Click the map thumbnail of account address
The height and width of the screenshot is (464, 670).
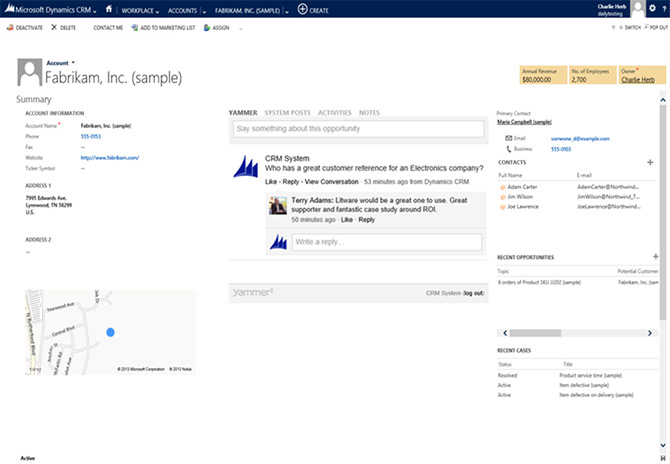pos(110,332)
